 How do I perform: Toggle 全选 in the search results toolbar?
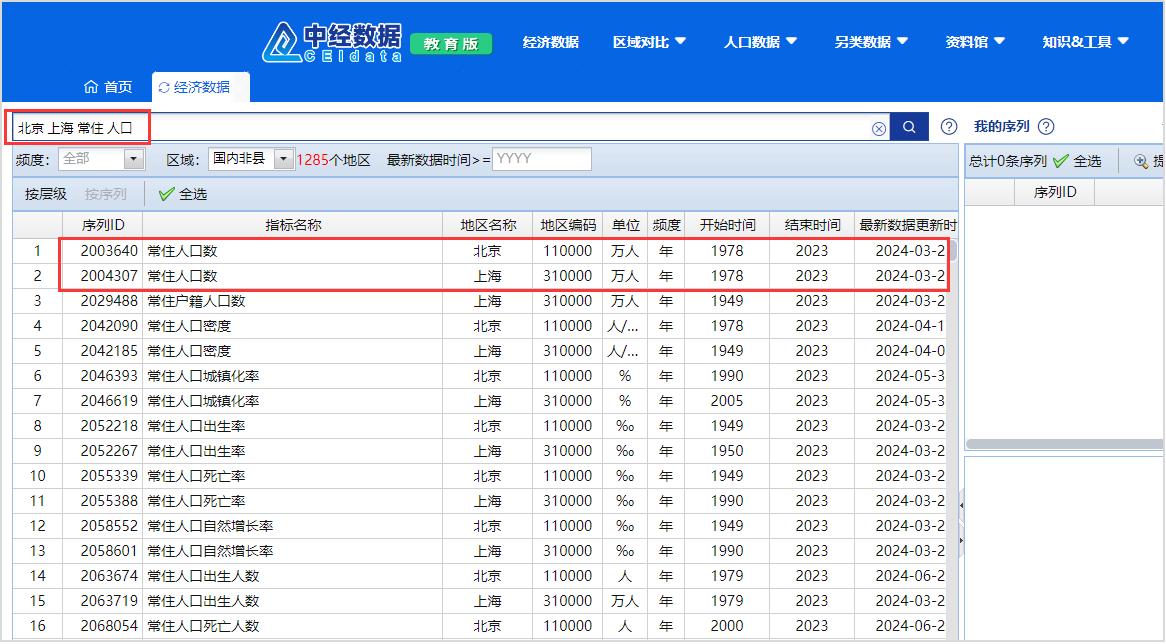(x=183, y=194)
